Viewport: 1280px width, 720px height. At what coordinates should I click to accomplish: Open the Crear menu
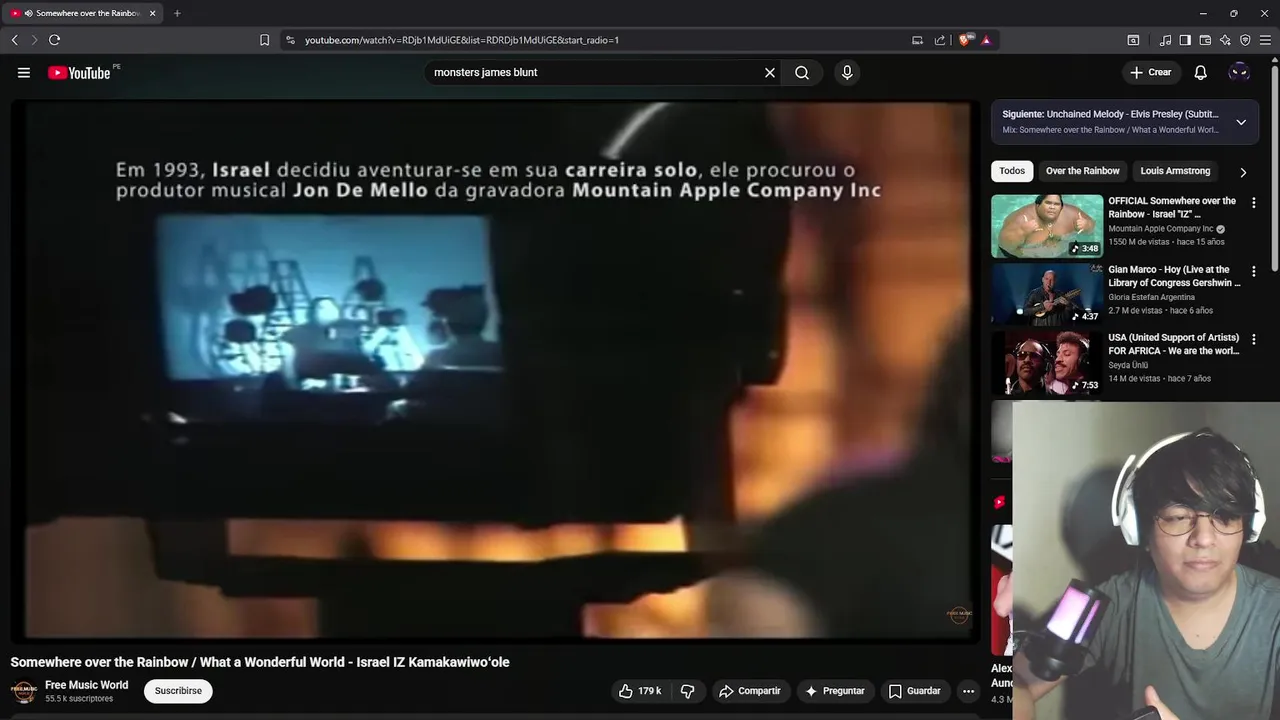point(1151,72)
